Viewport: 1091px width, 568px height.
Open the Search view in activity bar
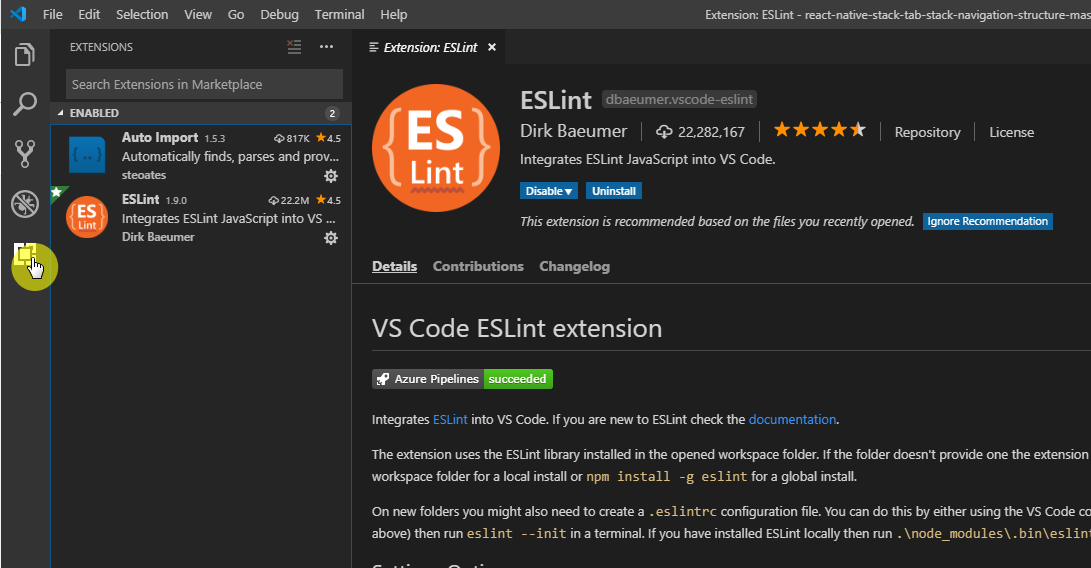pyautogui.click(x=25, y=104)
